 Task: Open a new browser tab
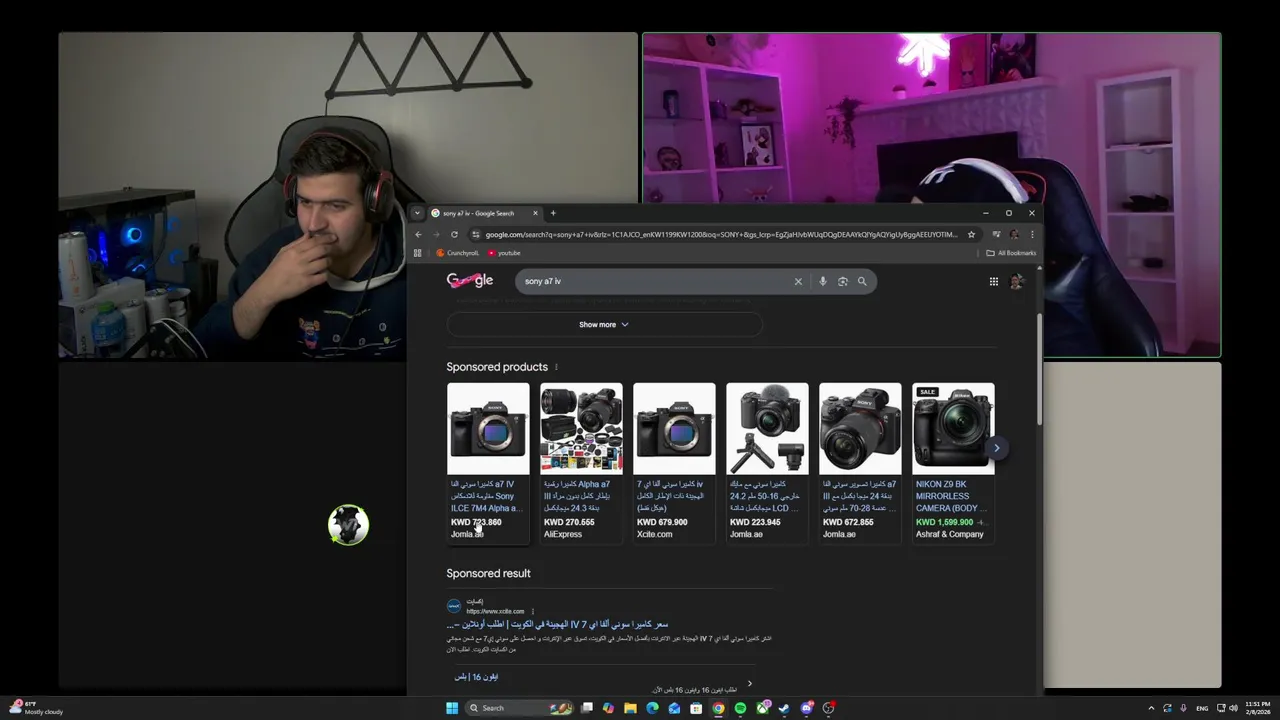click(553, 213)
